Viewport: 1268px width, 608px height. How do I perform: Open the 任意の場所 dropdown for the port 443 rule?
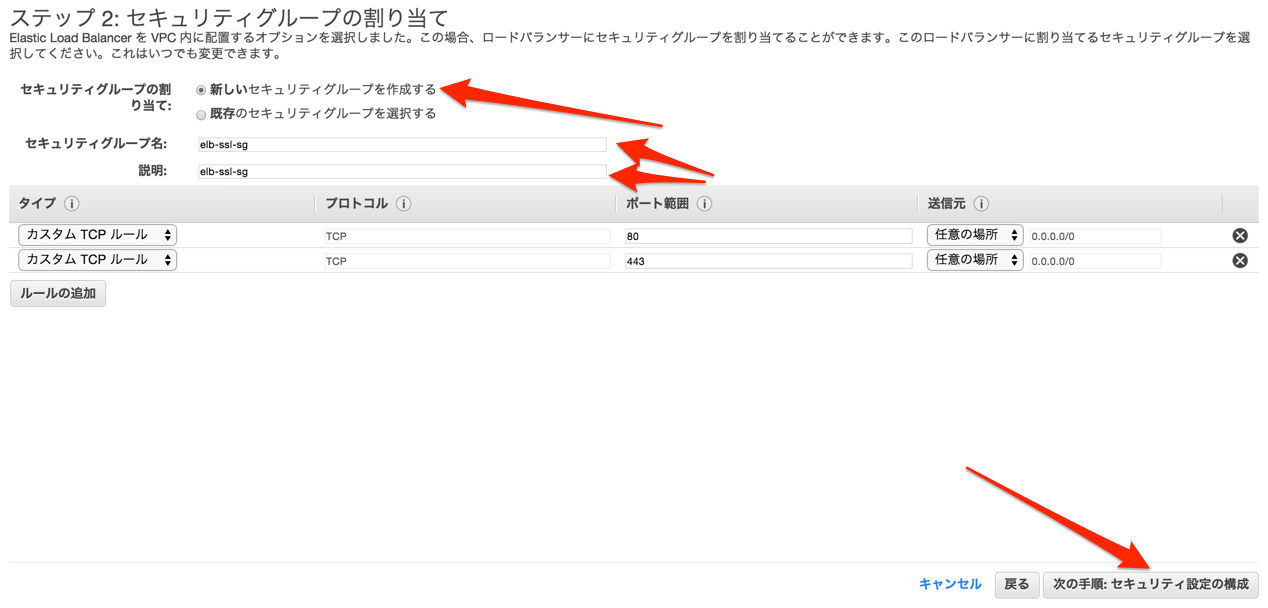pos(974,260)
